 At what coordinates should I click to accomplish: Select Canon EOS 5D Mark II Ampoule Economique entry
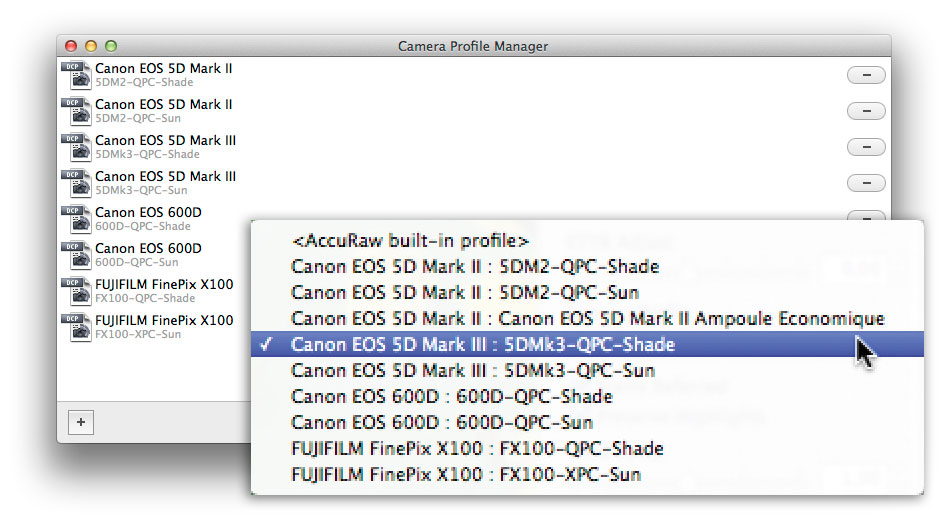point(587,319)
